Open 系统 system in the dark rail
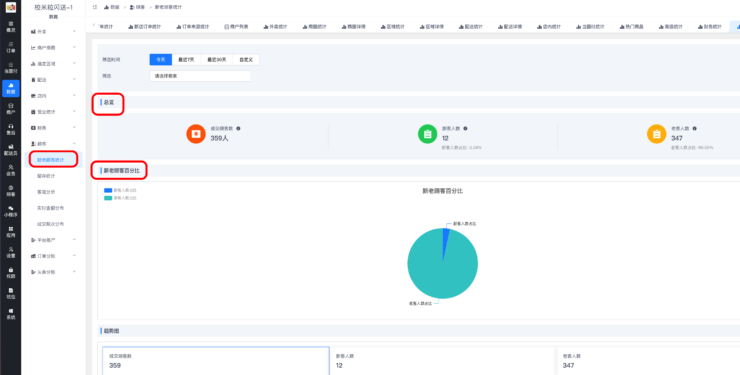 pyautogui.click(x=10, y=314)
